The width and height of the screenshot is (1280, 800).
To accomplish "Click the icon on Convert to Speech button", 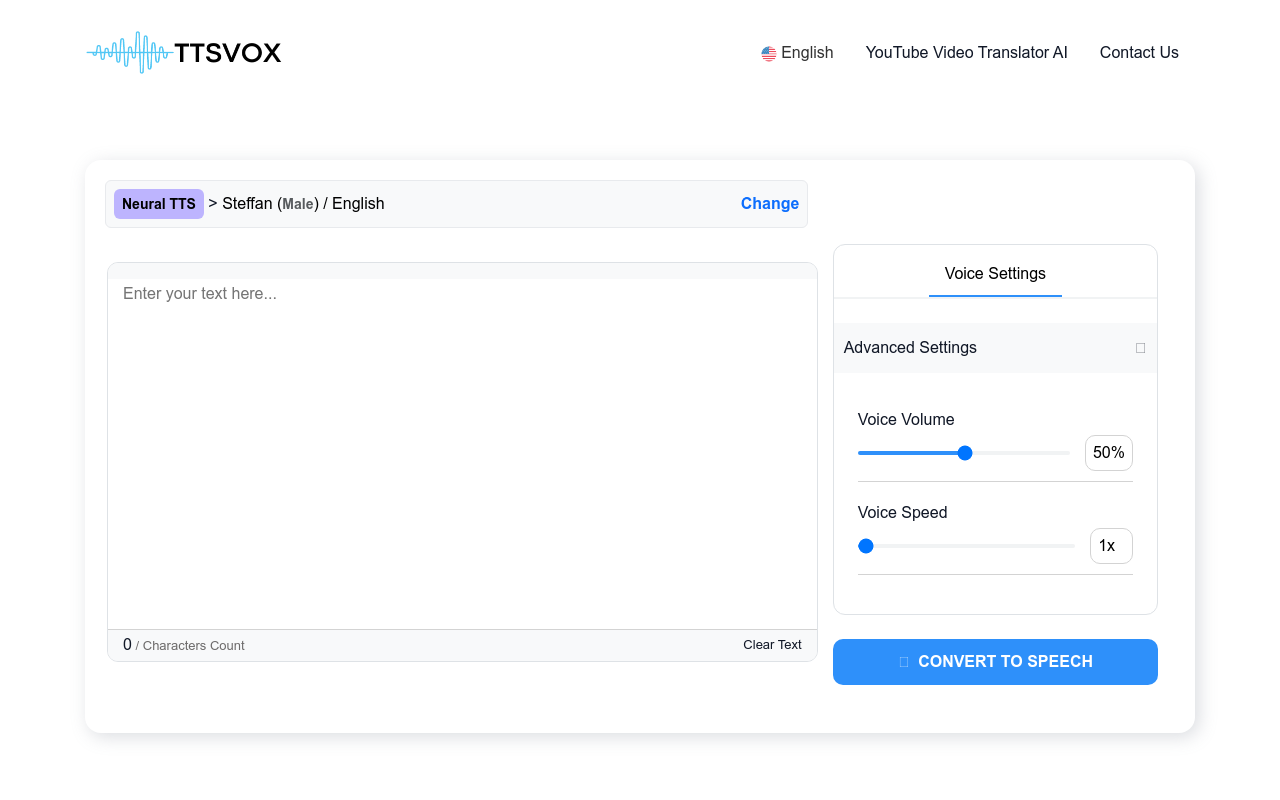I will click(904, 662).
